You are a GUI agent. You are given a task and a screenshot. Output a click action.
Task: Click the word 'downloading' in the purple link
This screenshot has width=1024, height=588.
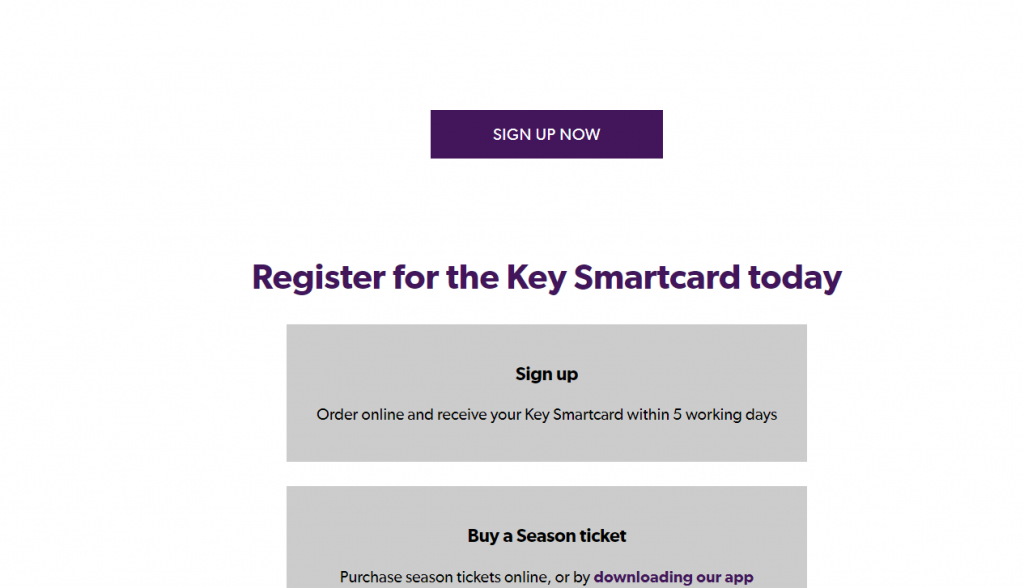coord(643,578)
